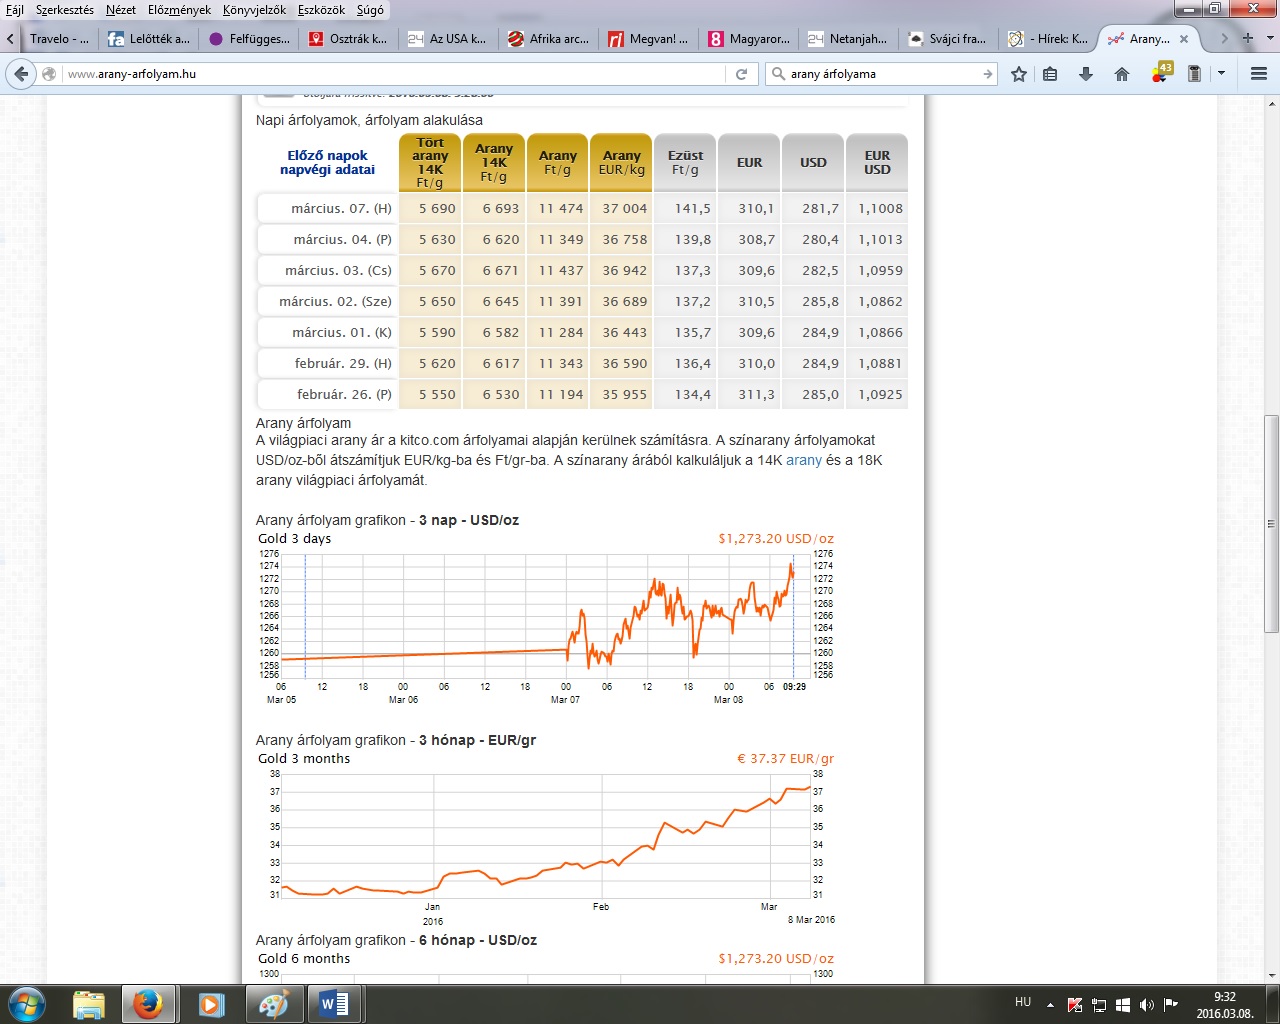Open the Eszközök menu

(x=321, y=10)
